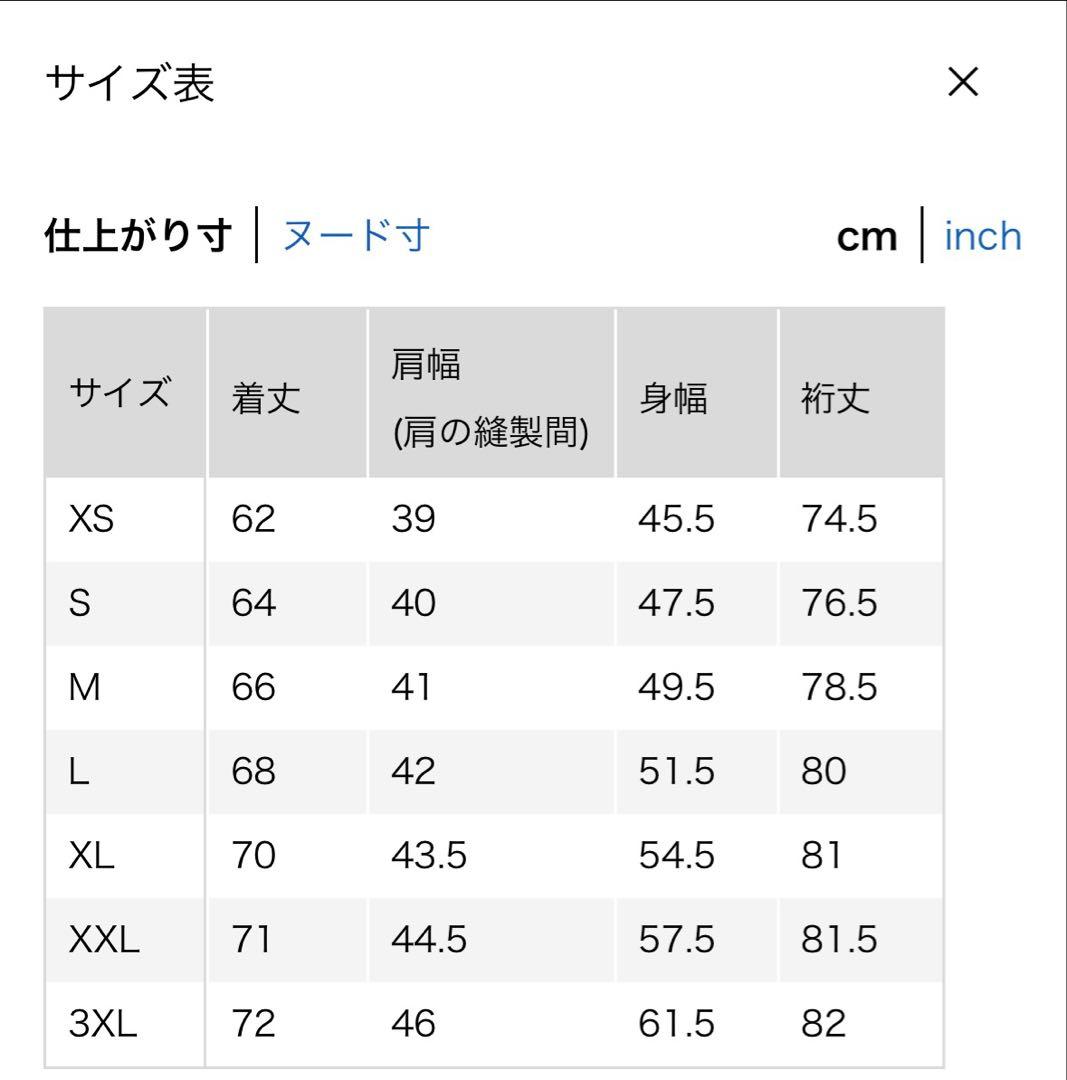Click the 身幅 column header

[x=674, y=399]
